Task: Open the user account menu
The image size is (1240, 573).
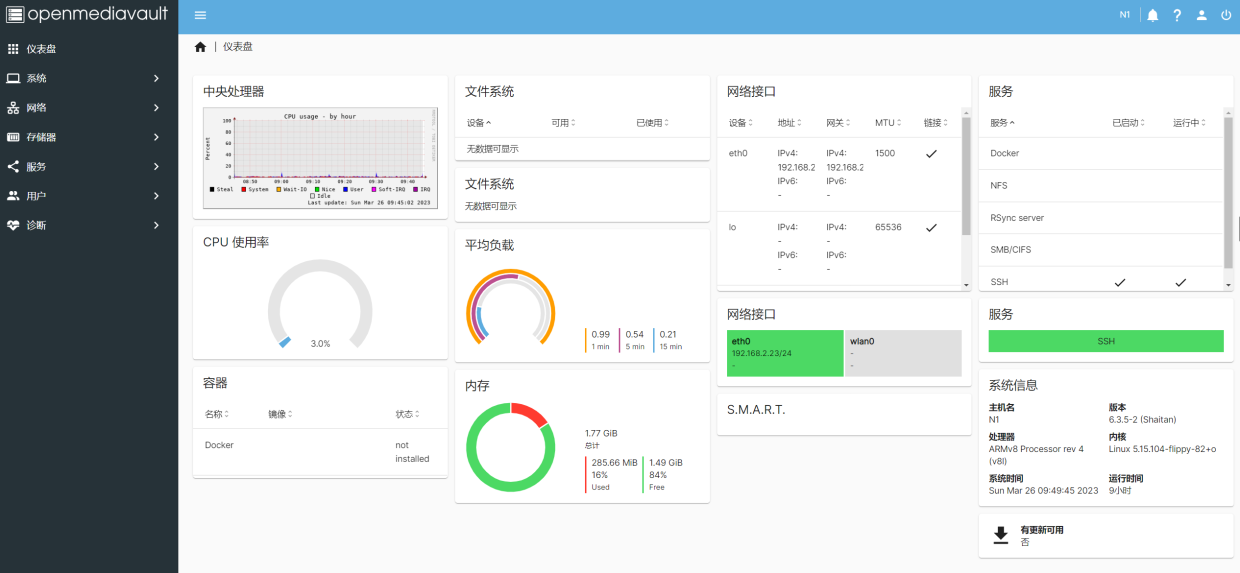Action: point(1202,15)
